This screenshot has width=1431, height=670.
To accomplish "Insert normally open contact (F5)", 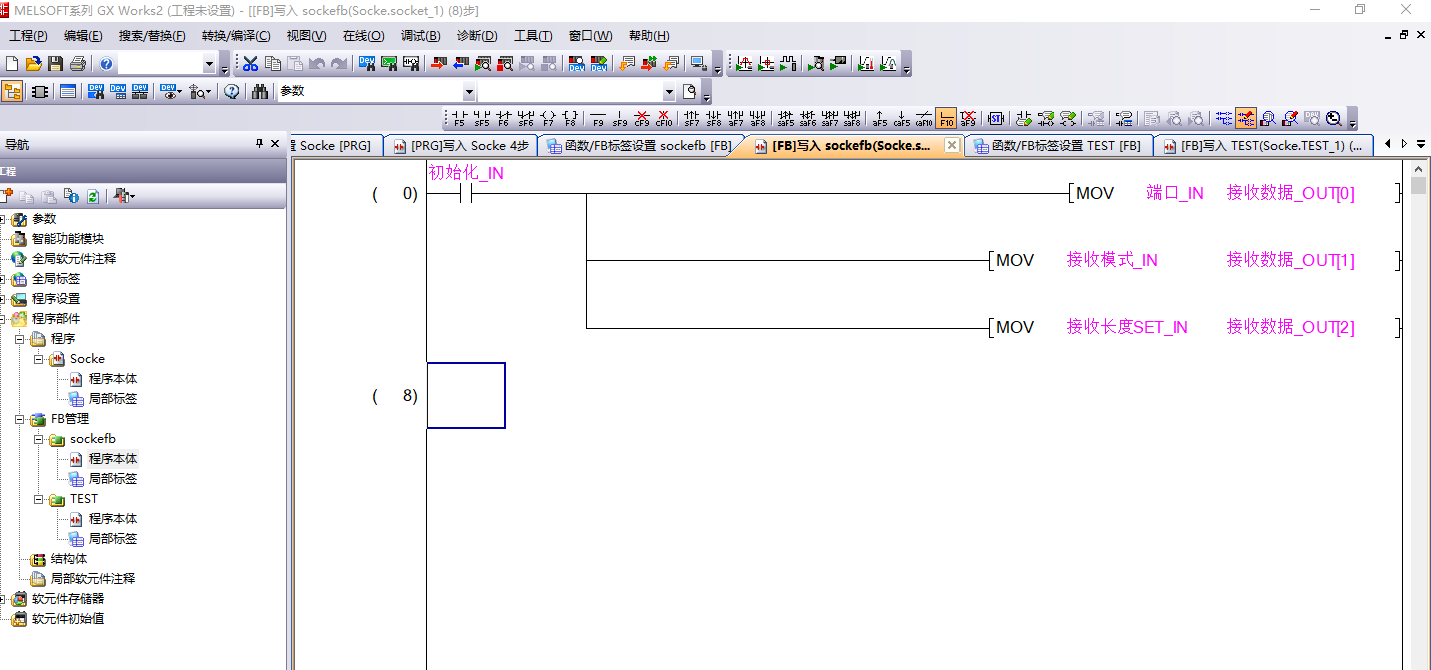I will [459, 118].
